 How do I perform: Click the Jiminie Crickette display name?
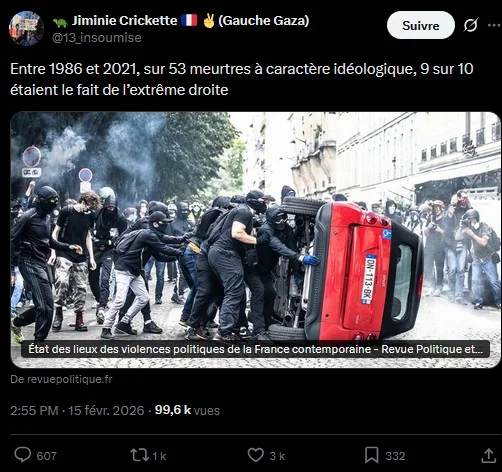pyautogui.click(x=124, y=21)
